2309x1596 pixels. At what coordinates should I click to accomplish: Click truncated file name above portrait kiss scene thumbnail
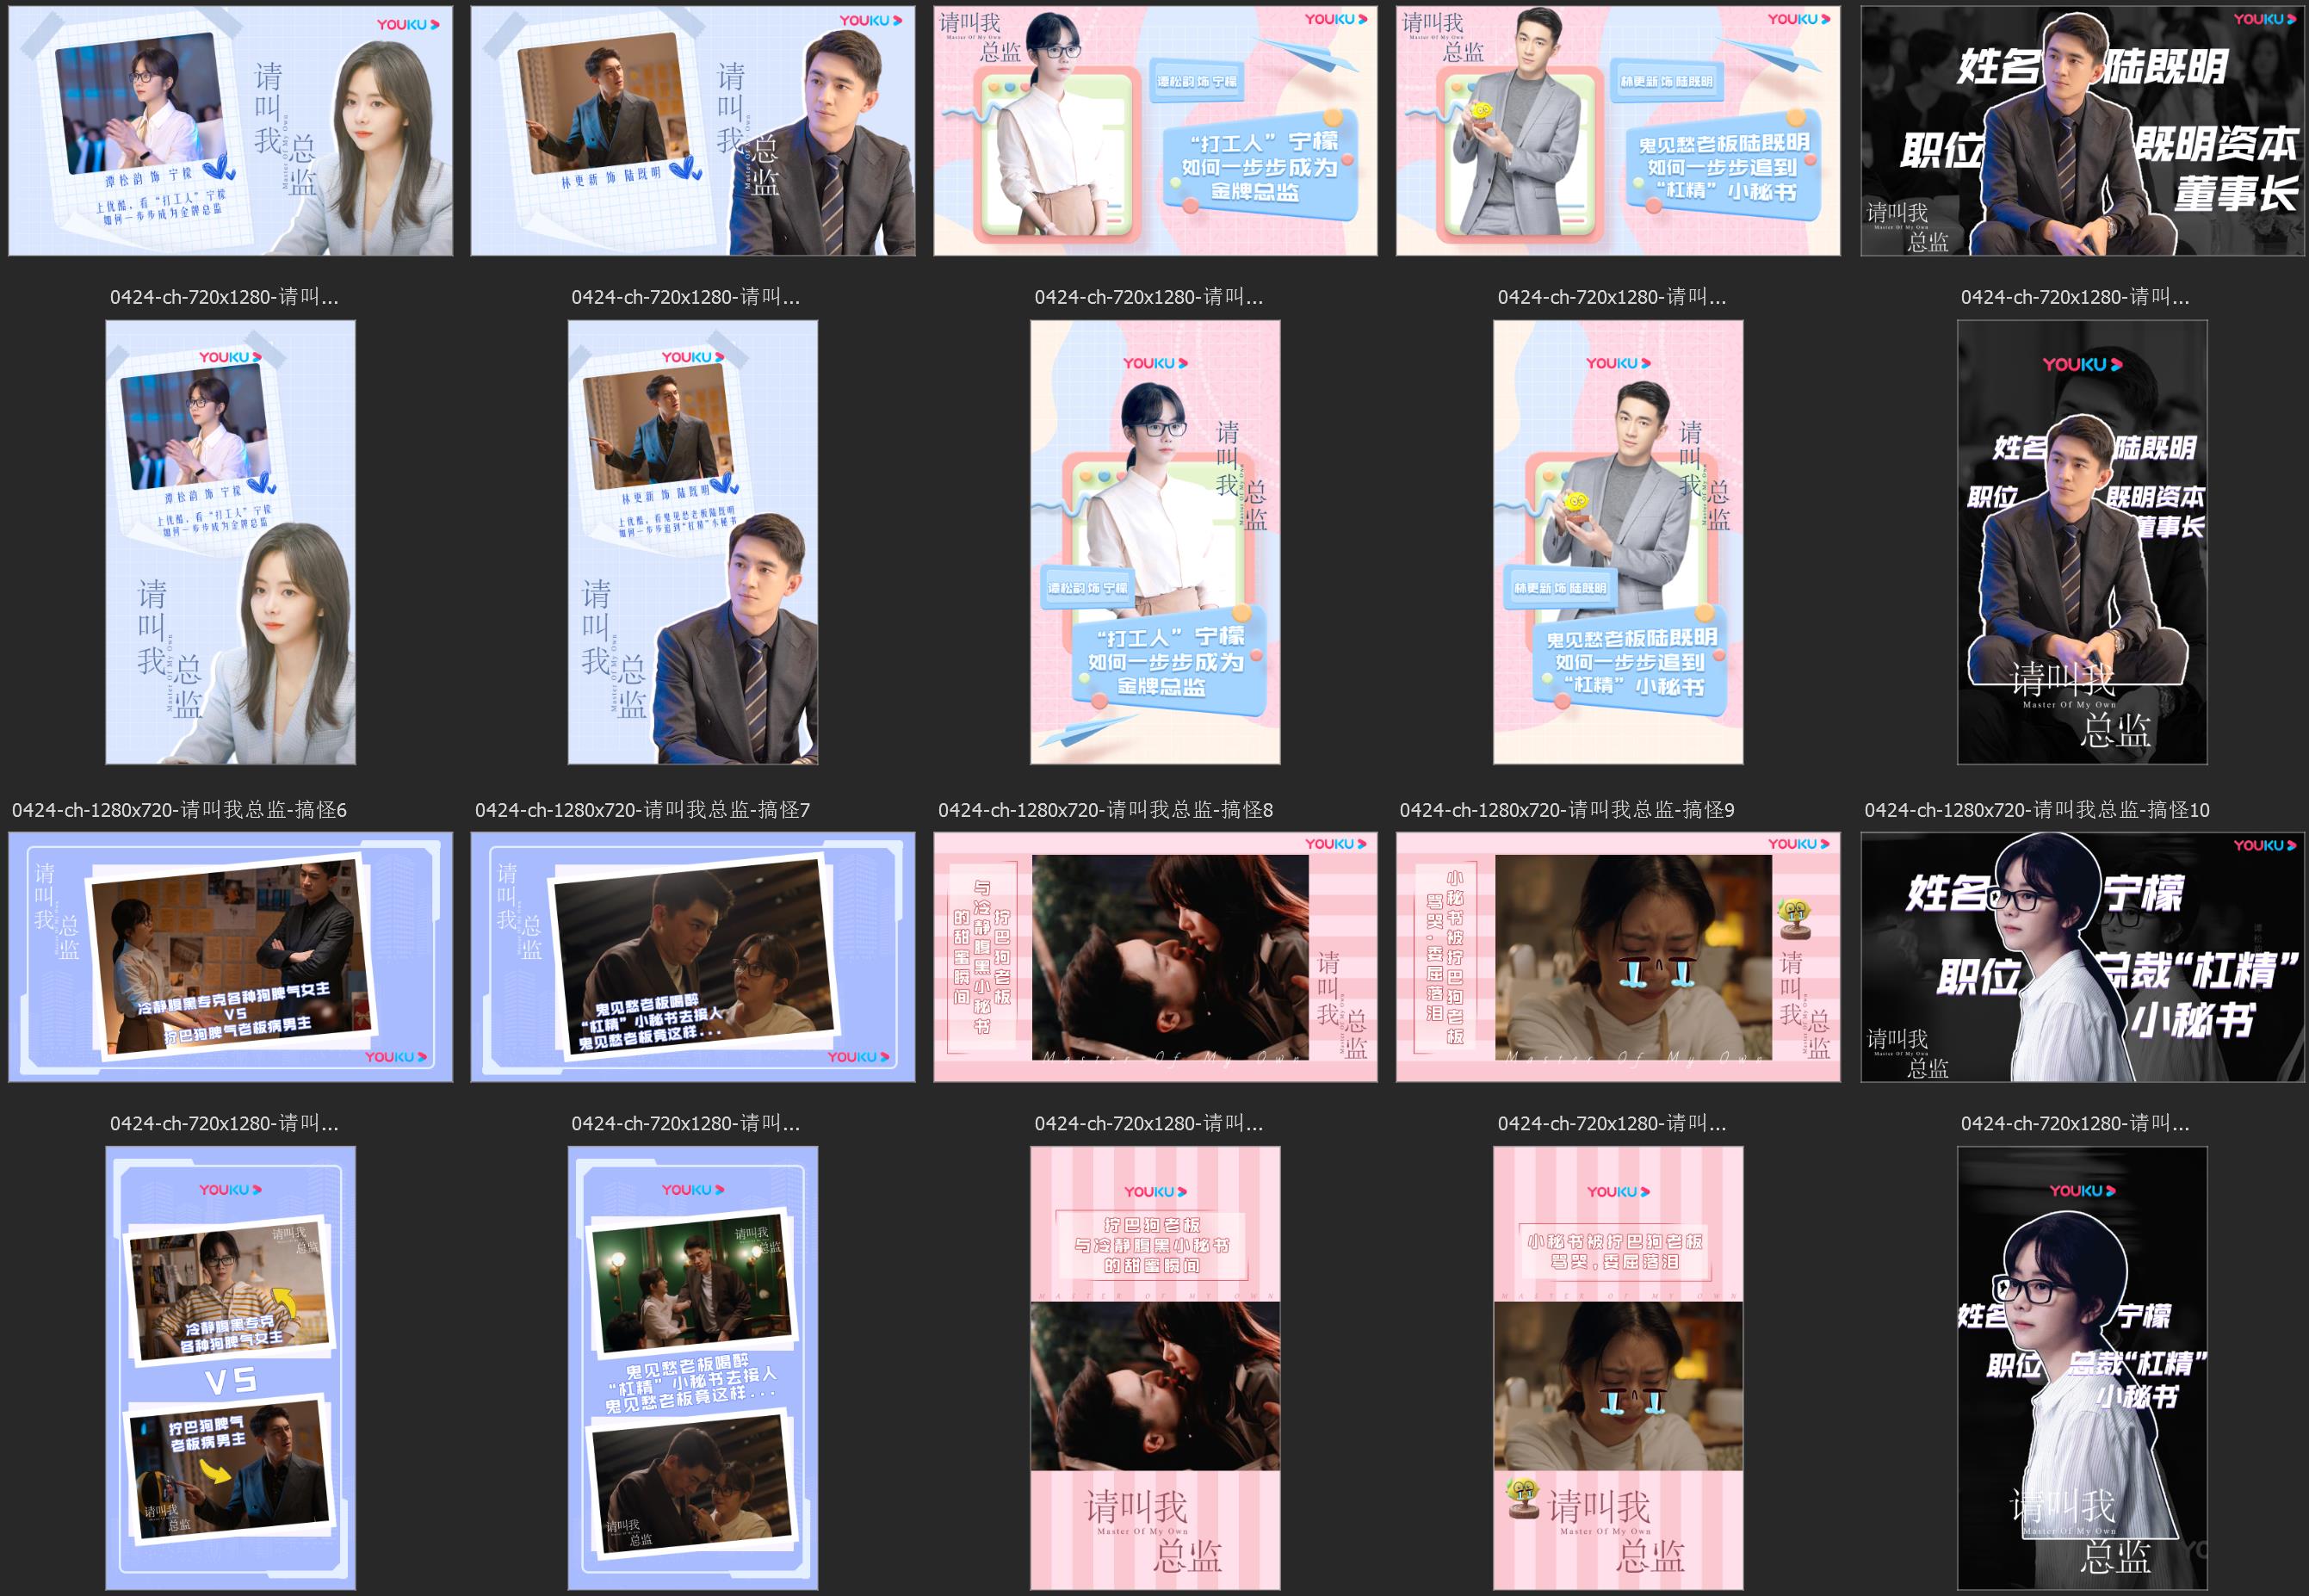pos(1149,1123)
